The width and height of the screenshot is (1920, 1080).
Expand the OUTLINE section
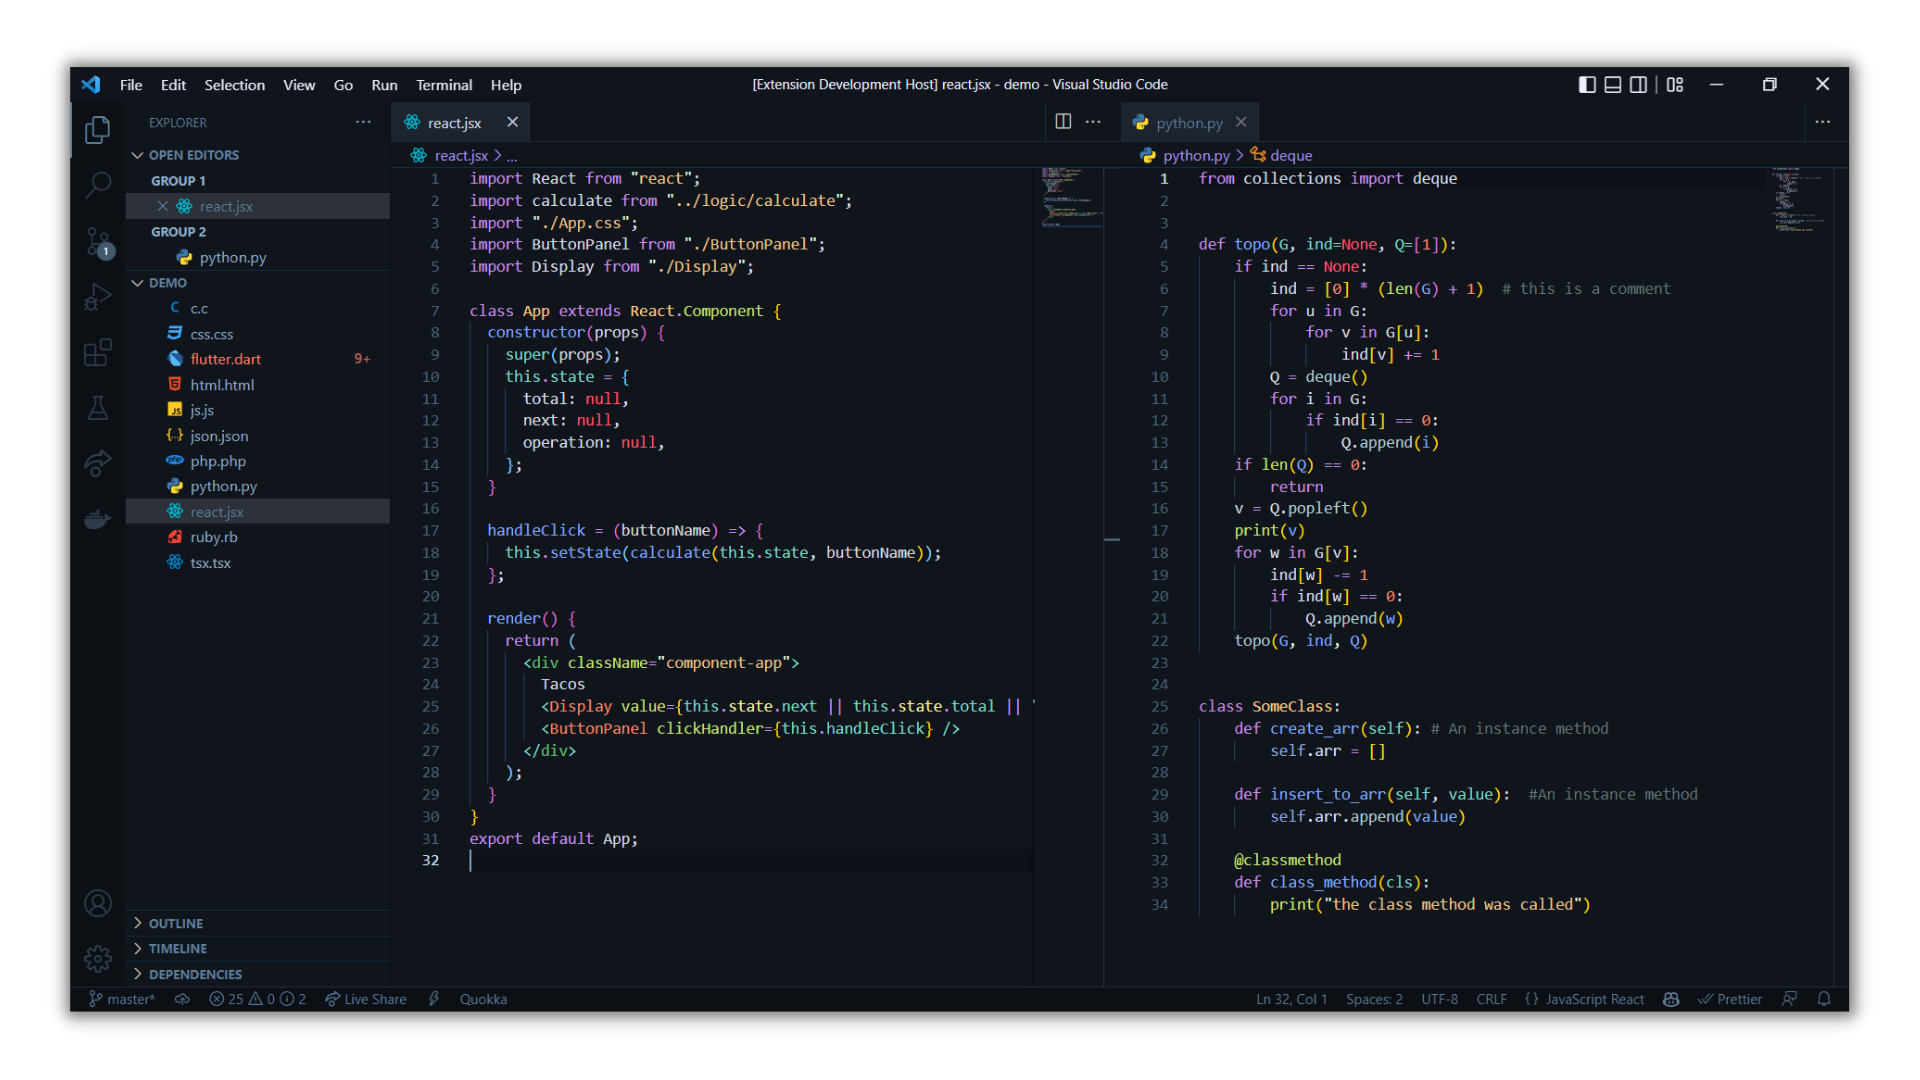click(x=175, y=923)
